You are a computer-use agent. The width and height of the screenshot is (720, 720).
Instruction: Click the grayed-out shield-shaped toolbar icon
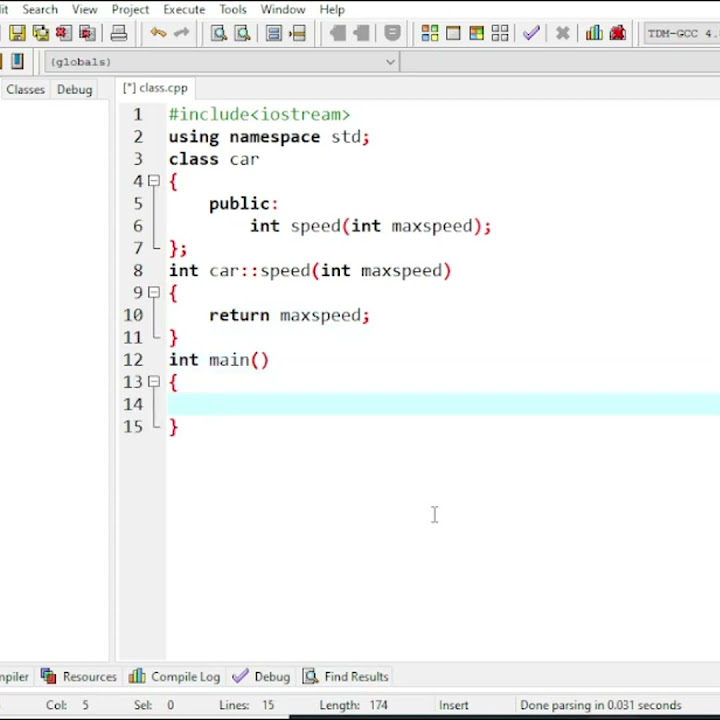pyautogui.click(x=392, y=33)
